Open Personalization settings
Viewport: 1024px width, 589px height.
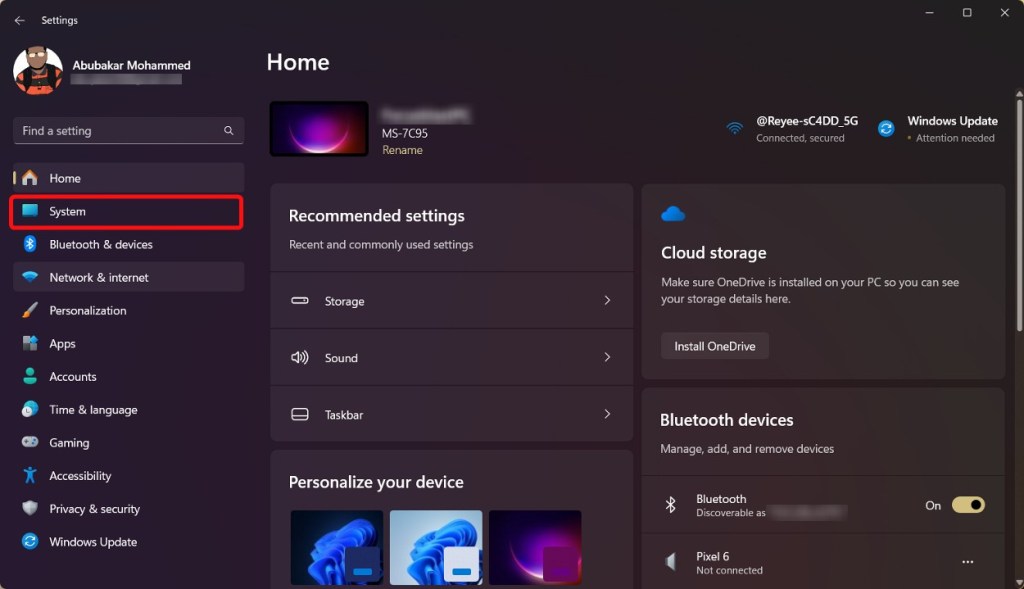coord(129,310)
